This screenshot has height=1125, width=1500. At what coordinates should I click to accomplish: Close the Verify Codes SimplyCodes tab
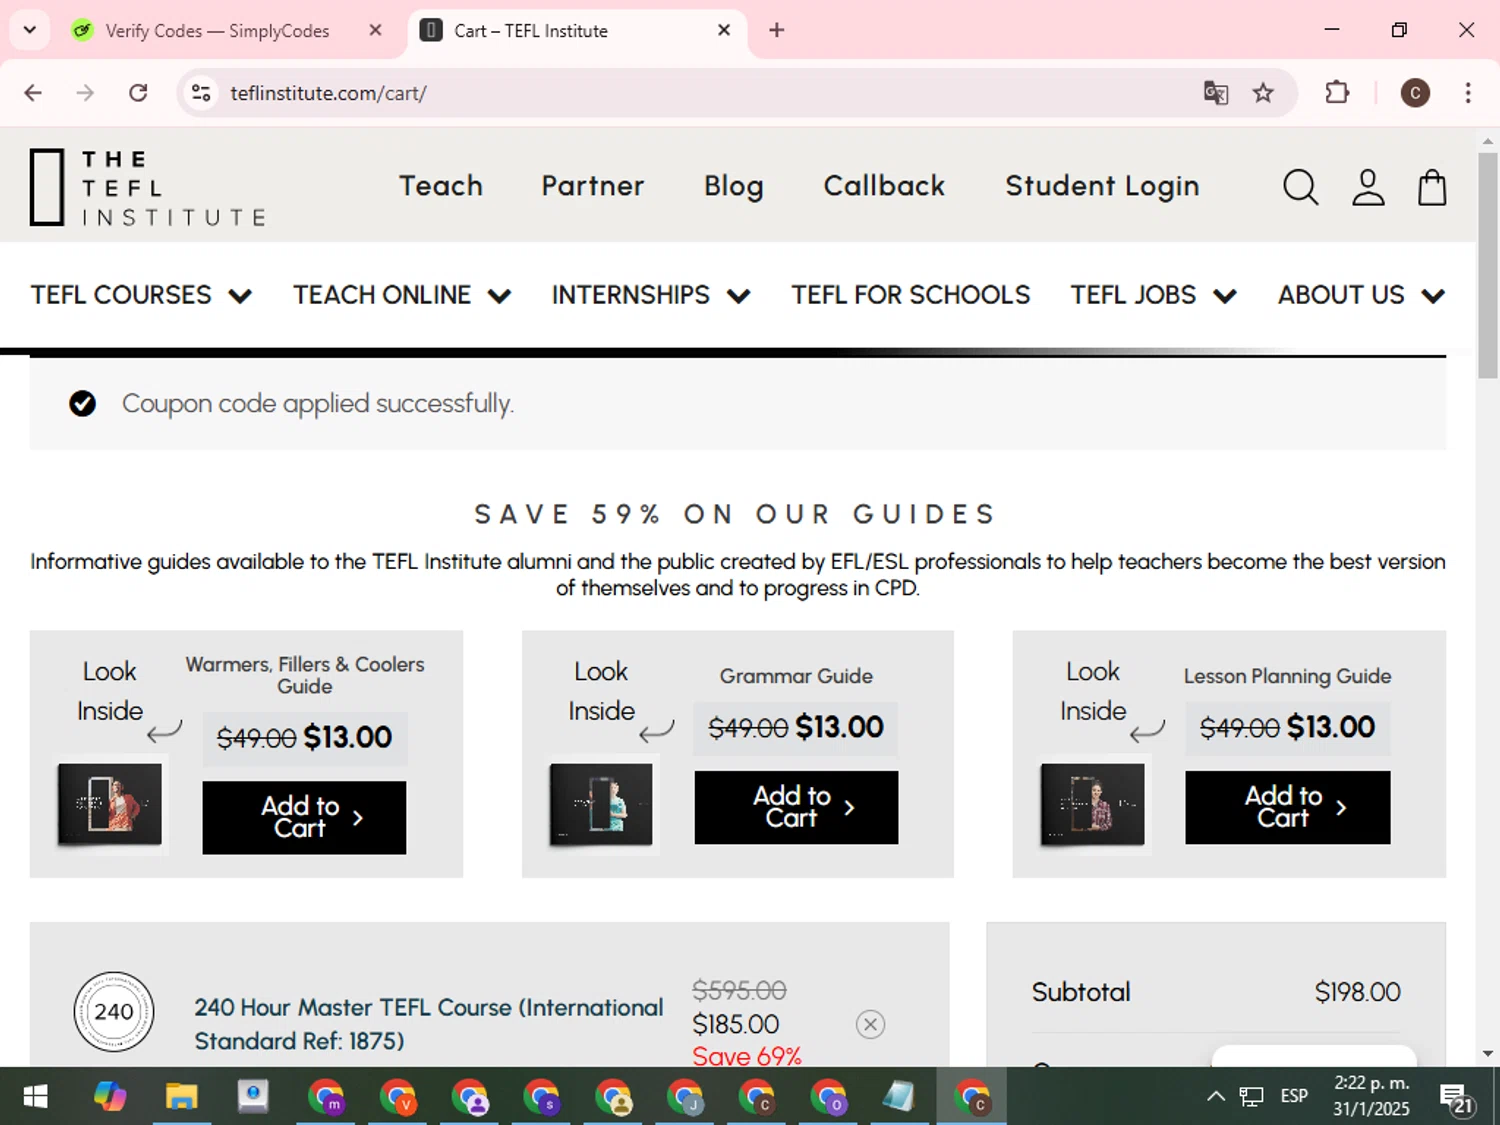(x=375, y=30)
